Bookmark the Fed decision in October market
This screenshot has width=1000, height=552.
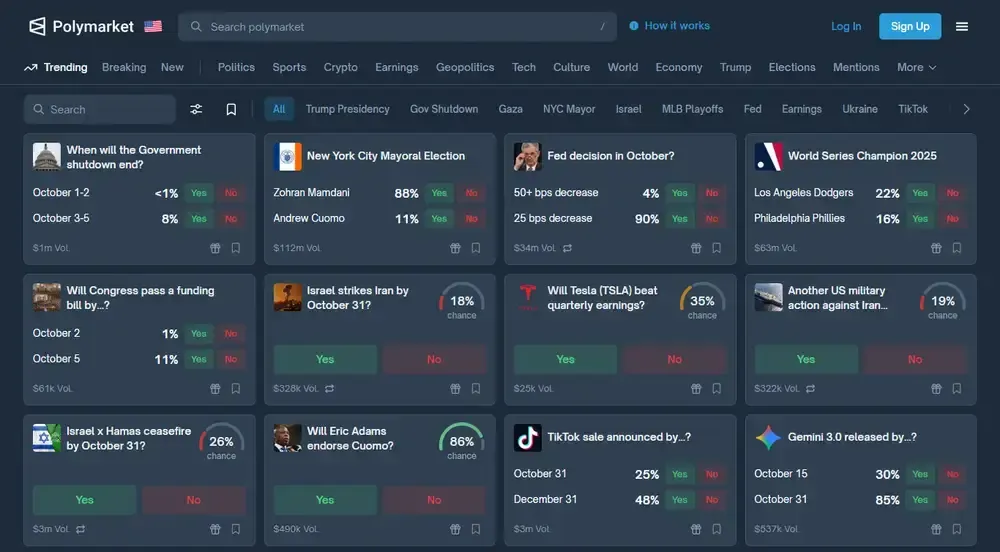coord(716,248)
